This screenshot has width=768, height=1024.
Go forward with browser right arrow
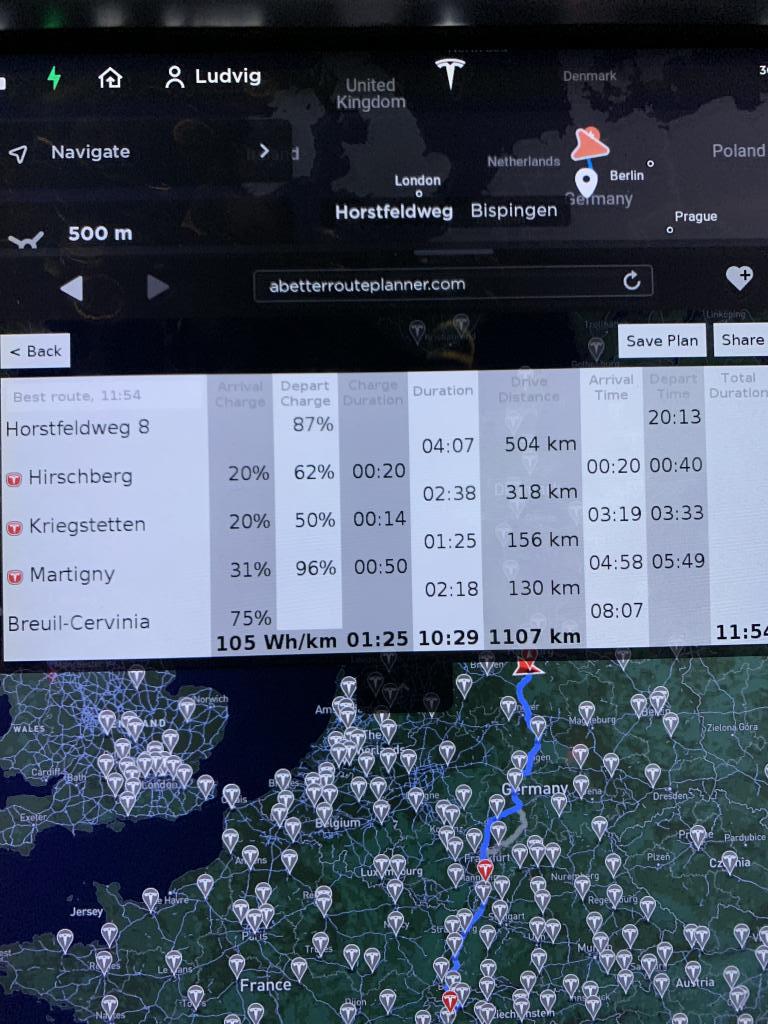(x=157, y=287)
